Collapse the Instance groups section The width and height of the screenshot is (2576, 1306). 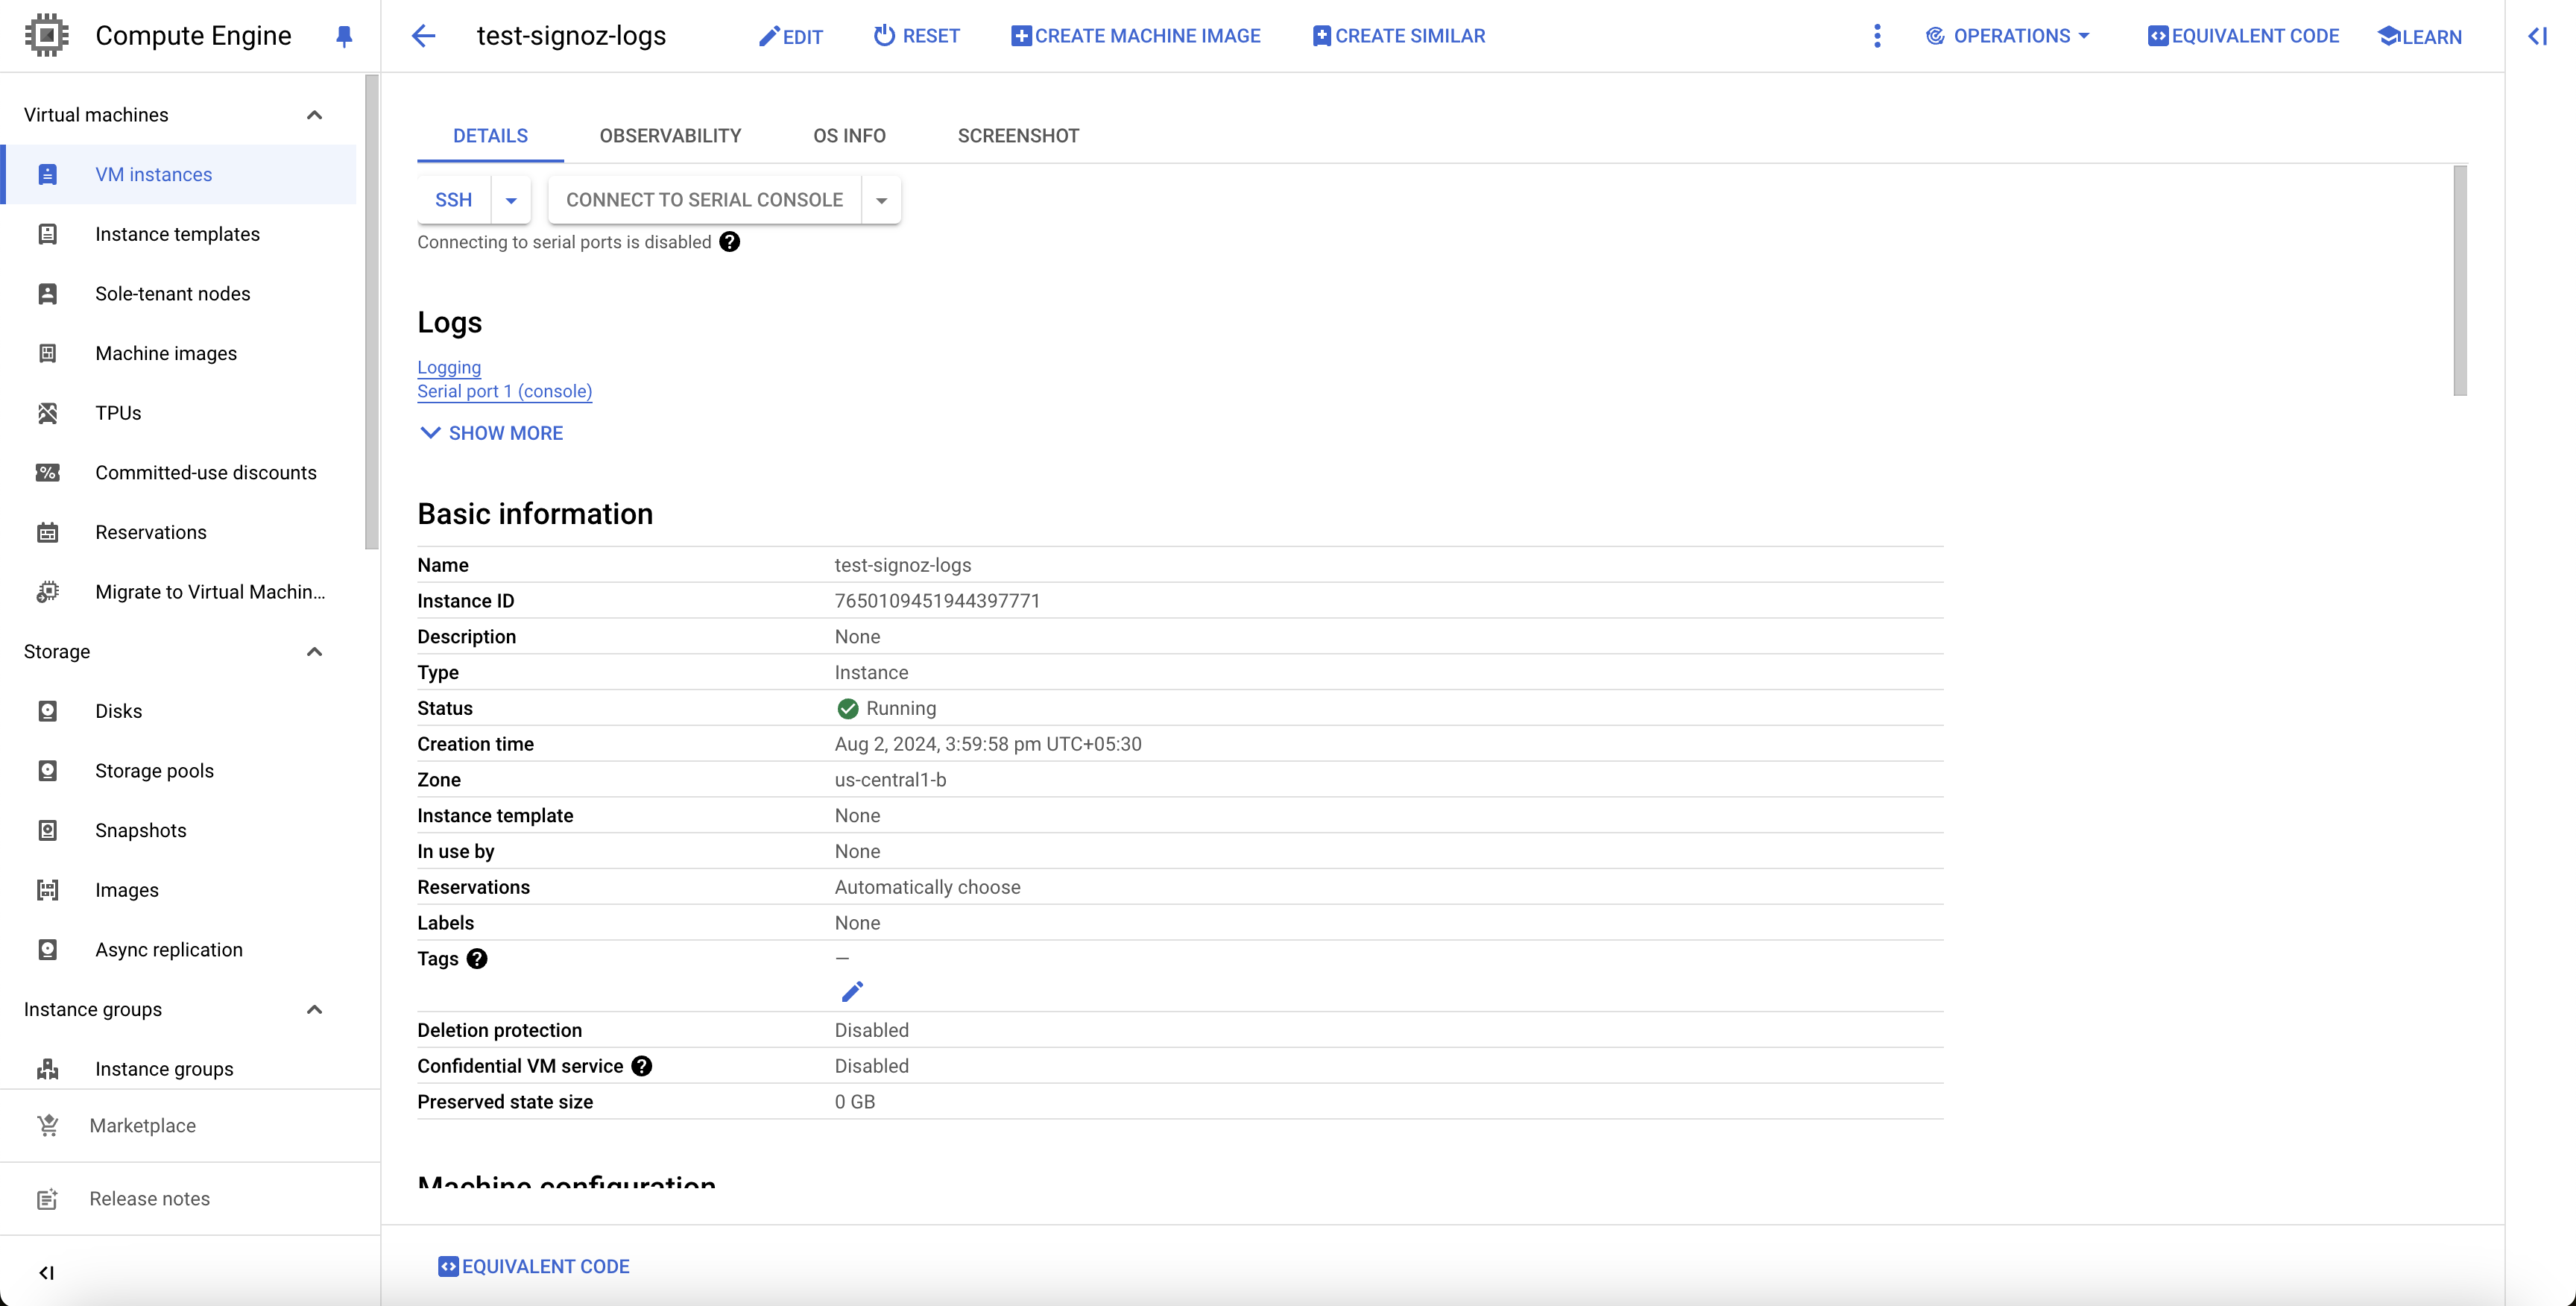pos(314,1009)
